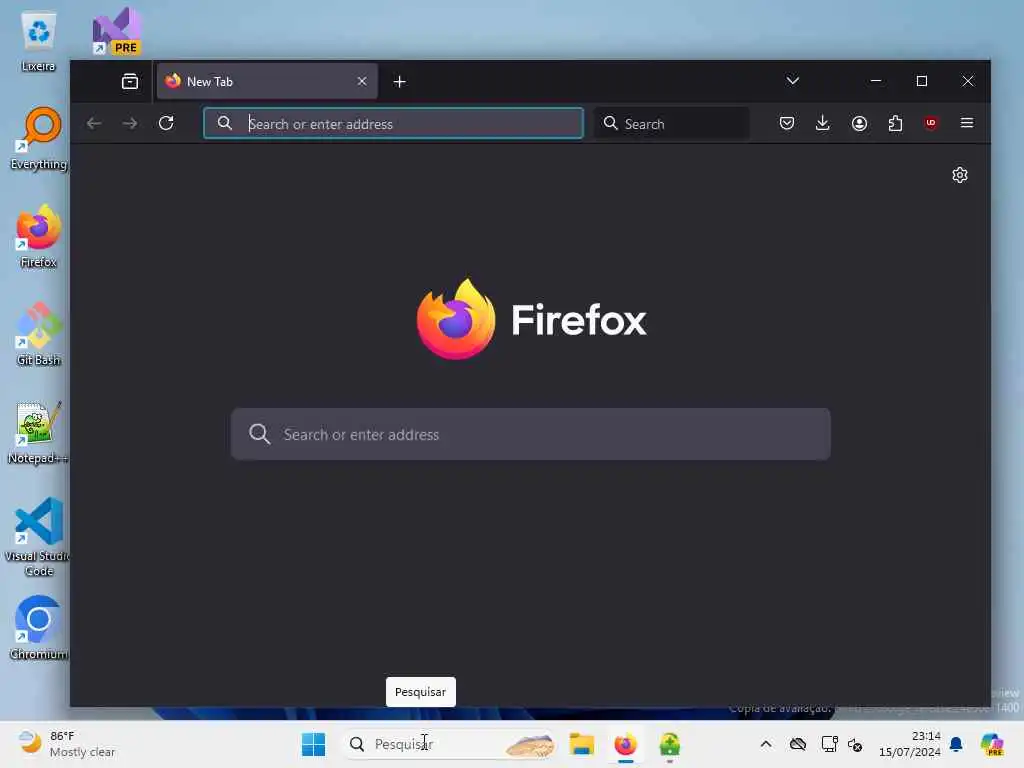Open the weather widget showing 86°F
The width and height of the screenshot is (1024, 768).
pos(67,744)
